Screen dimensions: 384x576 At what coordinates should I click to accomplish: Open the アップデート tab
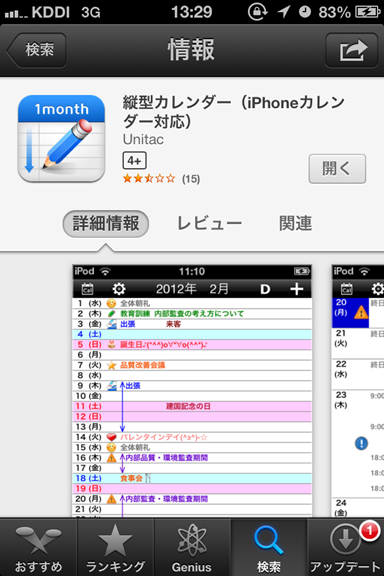tap(345, 547)
